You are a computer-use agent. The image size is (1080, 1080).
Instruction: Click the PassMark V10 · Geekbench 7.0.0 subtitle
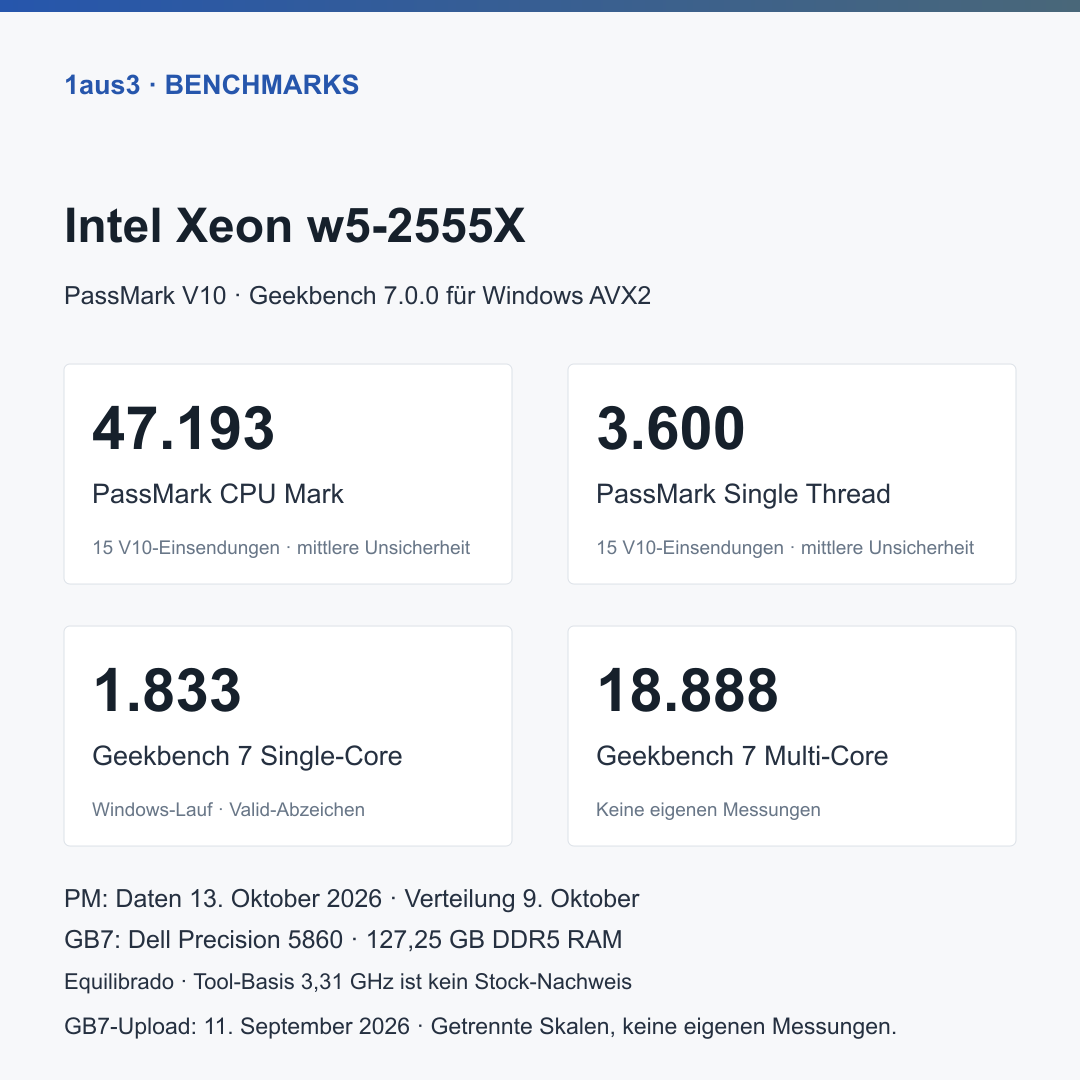[x=357, y=295]
